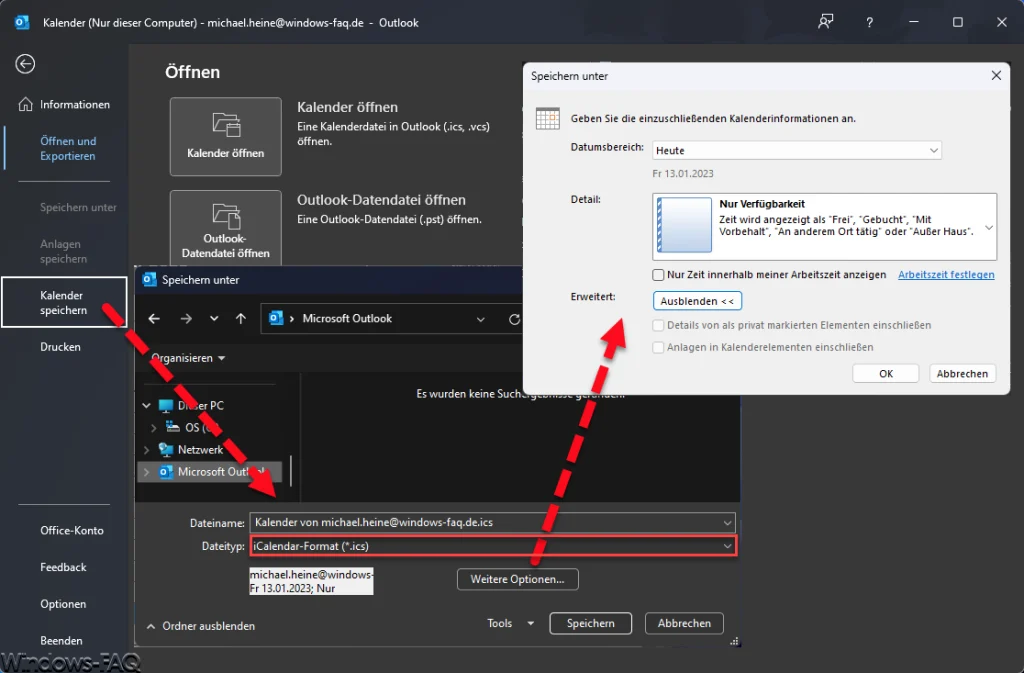The height and width of the screenshot is (673, 1024).
Task: Go up one folder level in file dialog
Action: [241, 319]
